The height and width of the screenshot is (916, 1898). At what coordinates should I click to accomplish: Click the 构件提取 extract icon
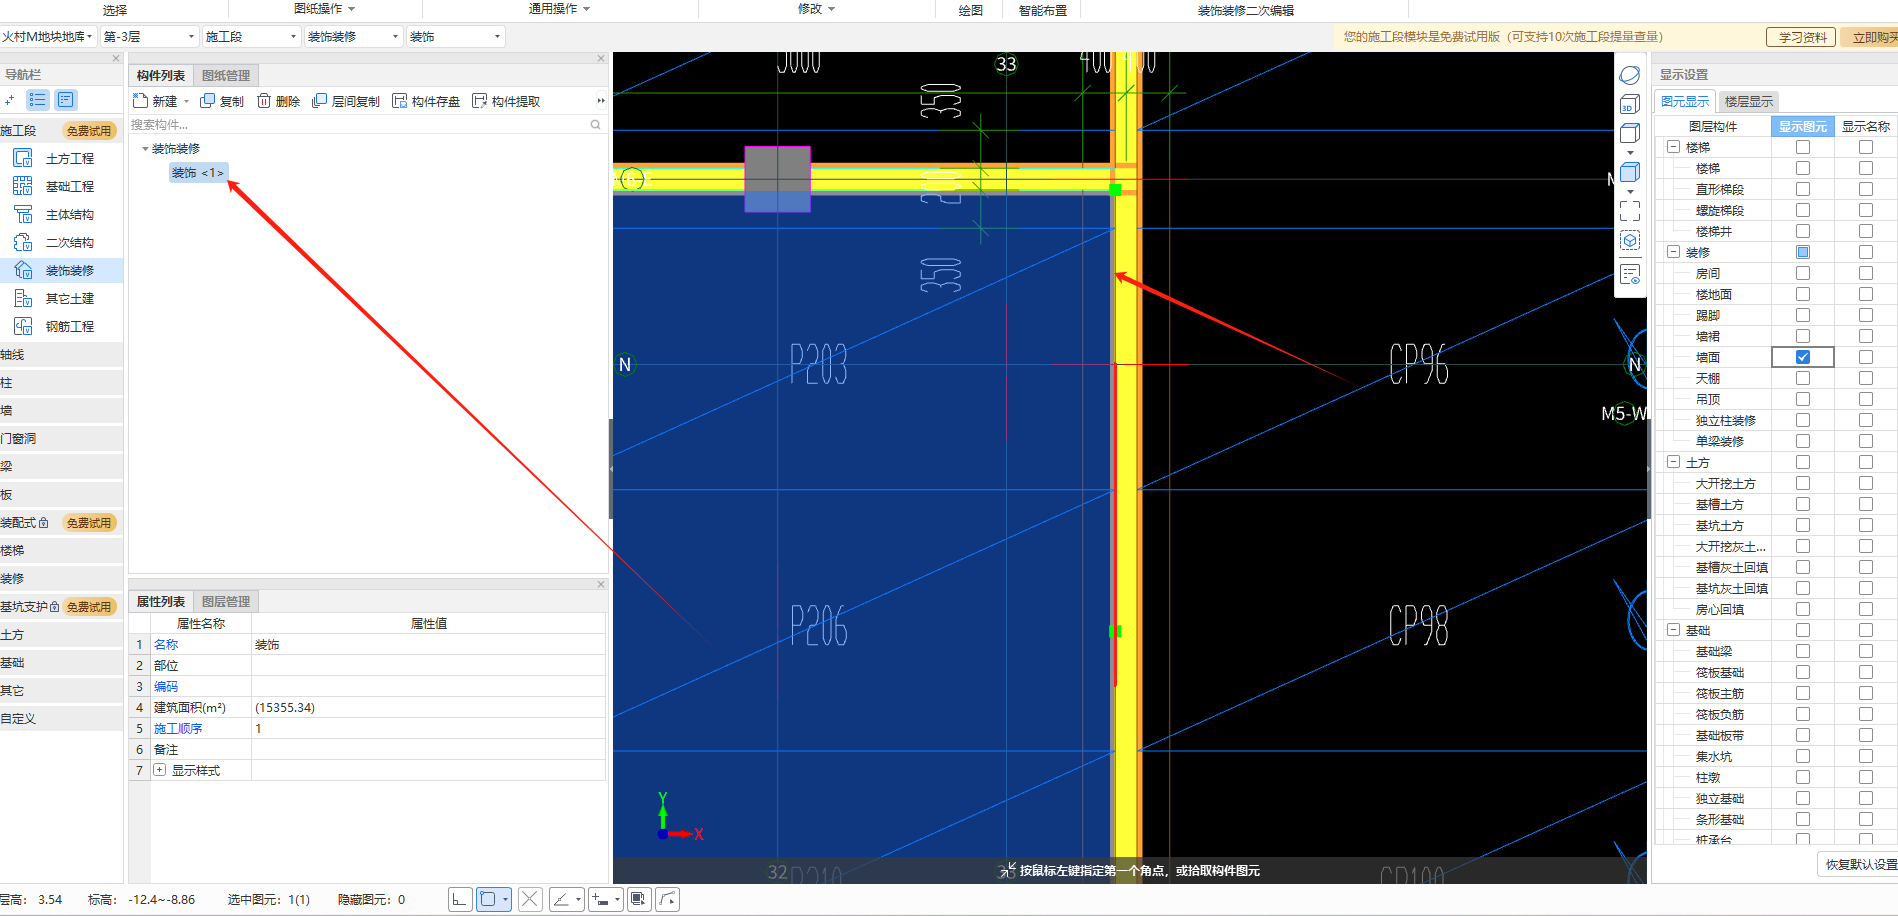click(480, 101)
